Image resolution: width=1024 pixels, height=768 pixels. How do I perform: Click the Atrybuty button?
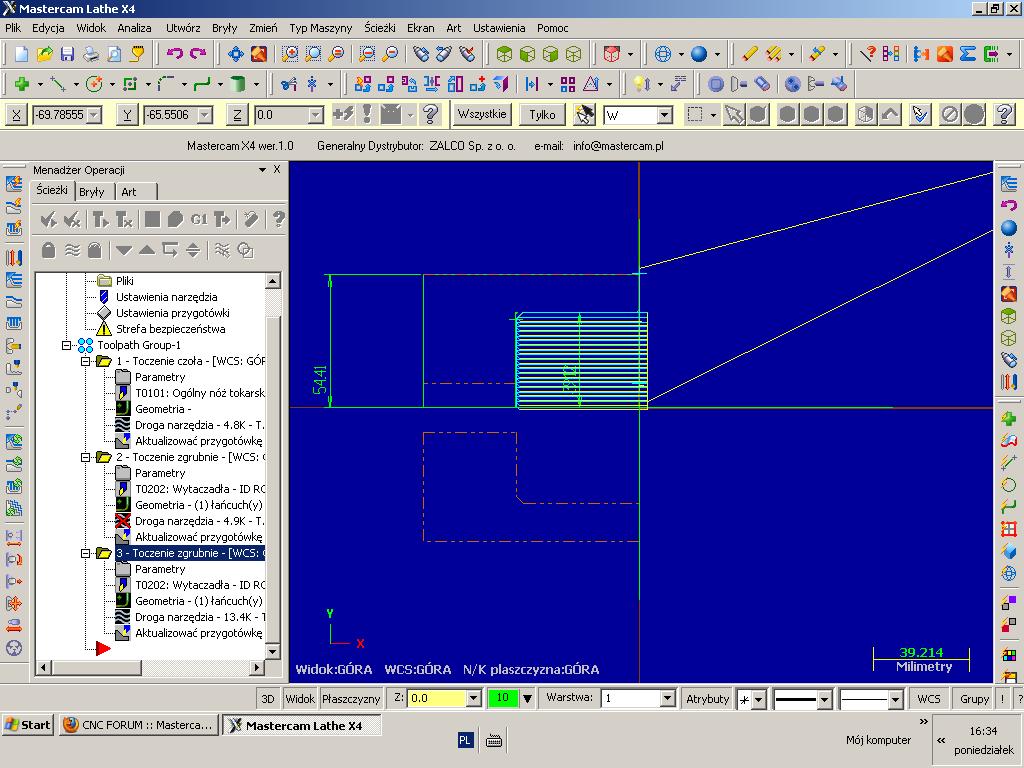coord(707,699)
